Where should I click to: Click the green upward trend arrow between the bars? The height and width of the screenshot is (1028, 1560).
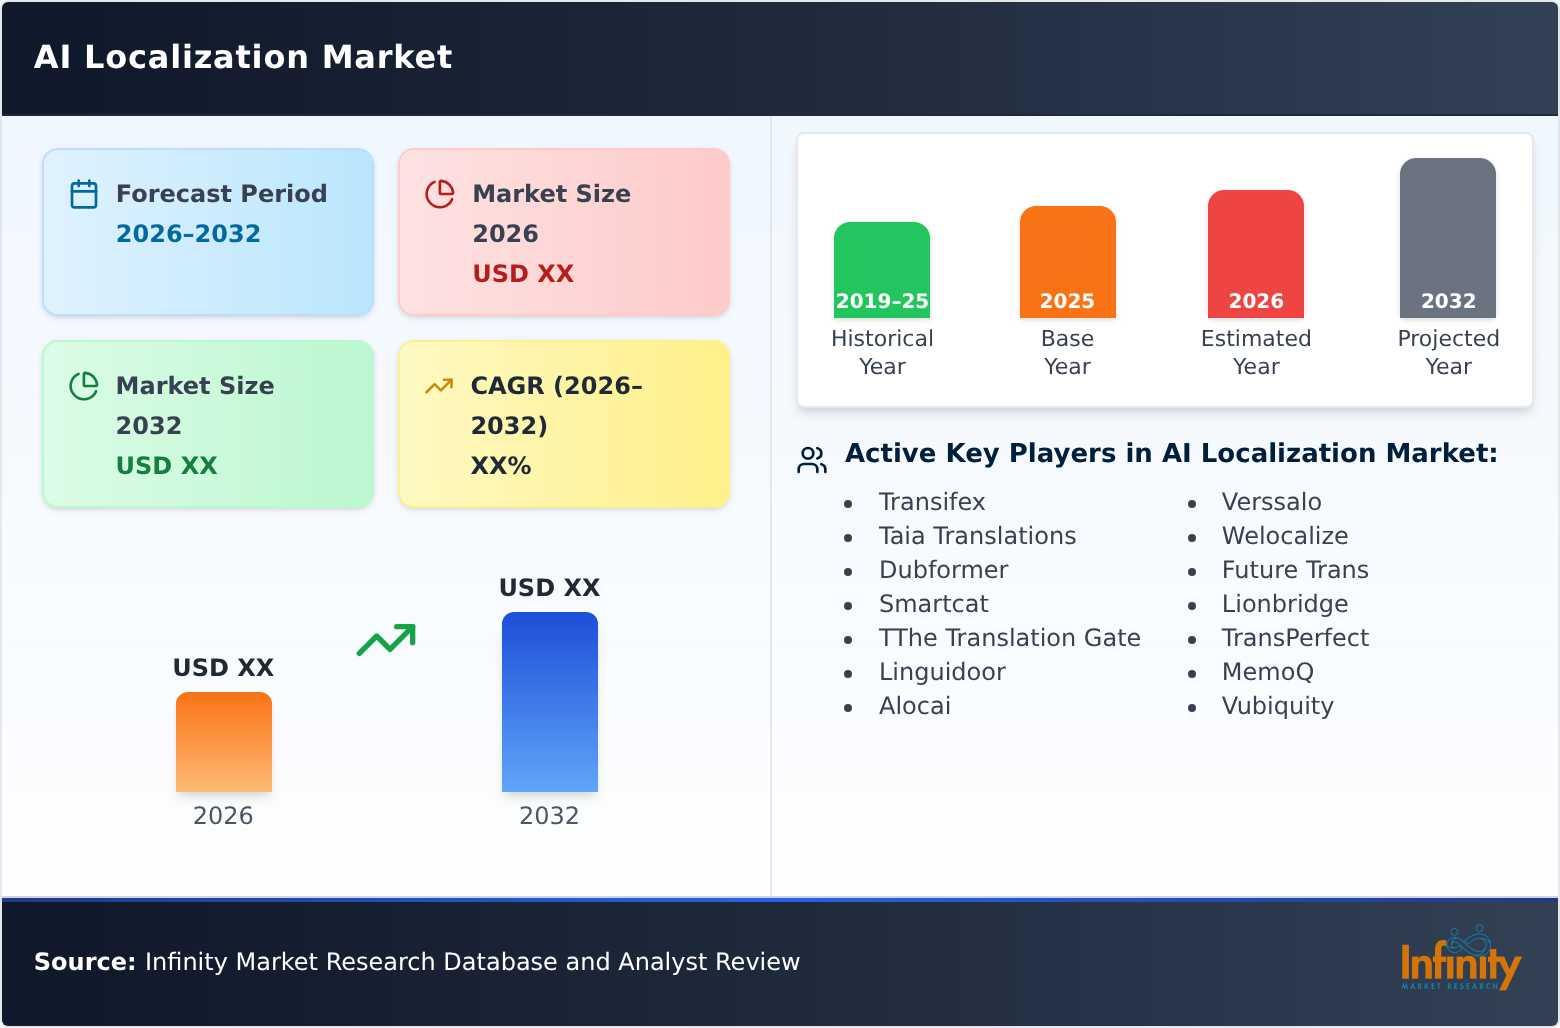coord(386,640)
